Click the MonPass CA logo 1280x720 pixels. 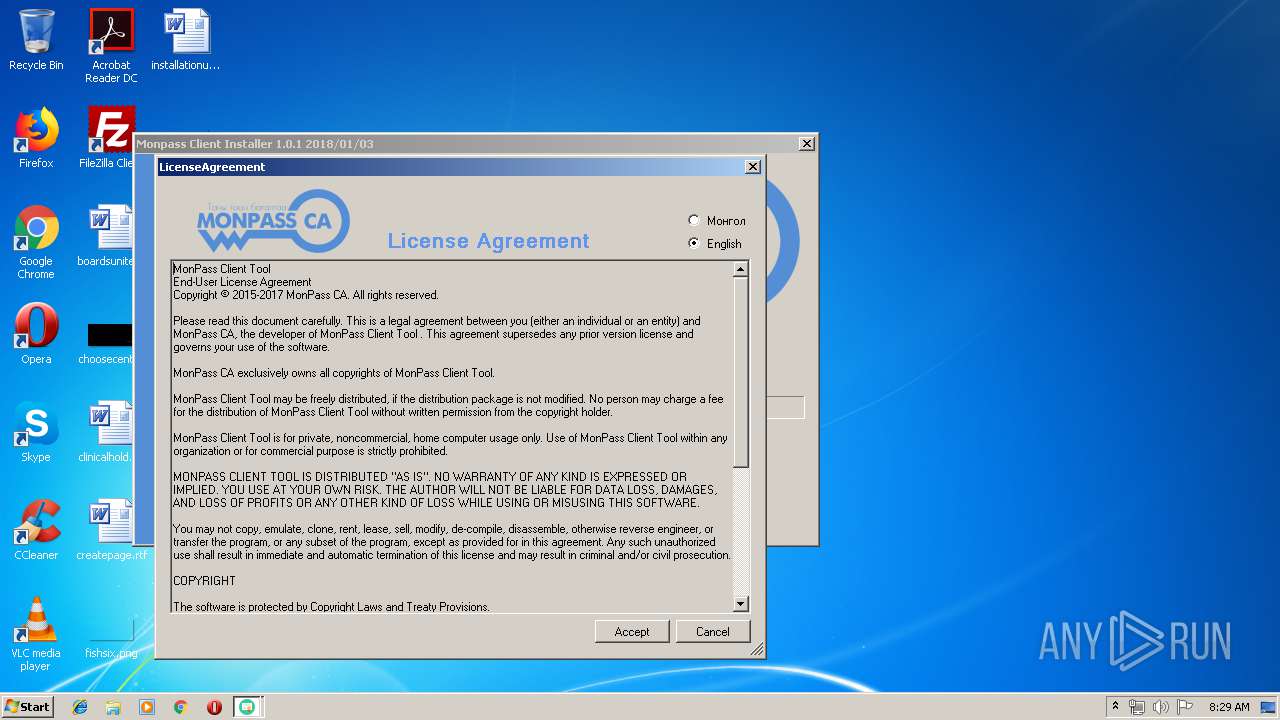273,221
